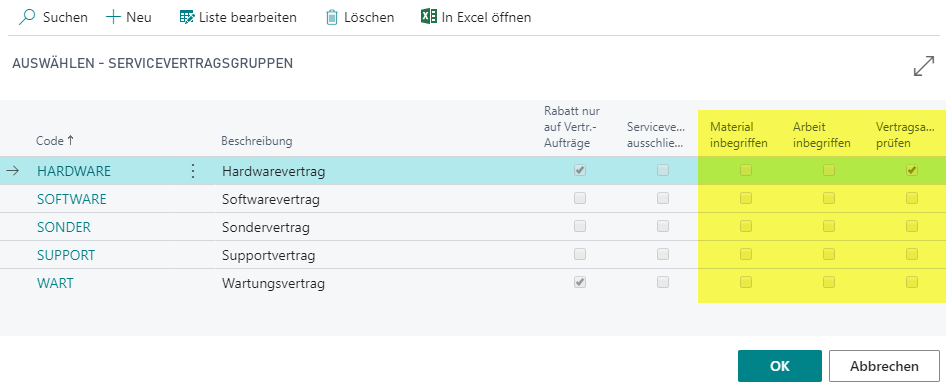This screenshot has width=946, height=388.
Task: Select the Hardwarevertrag description cell
Action: tap(273, 171)
